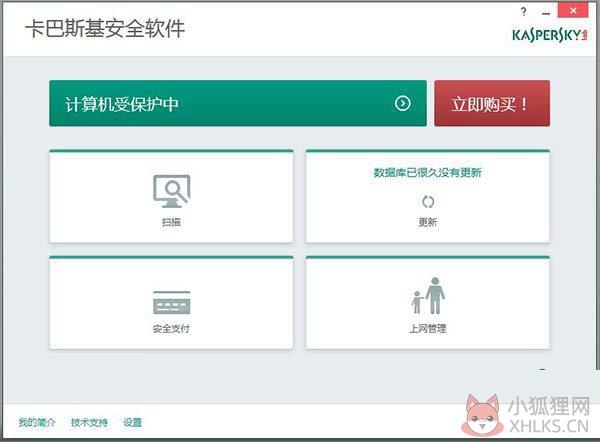This screenshot has height=442, width=600.
Task: Open the safe payment card icon
Action: (171, 302)
